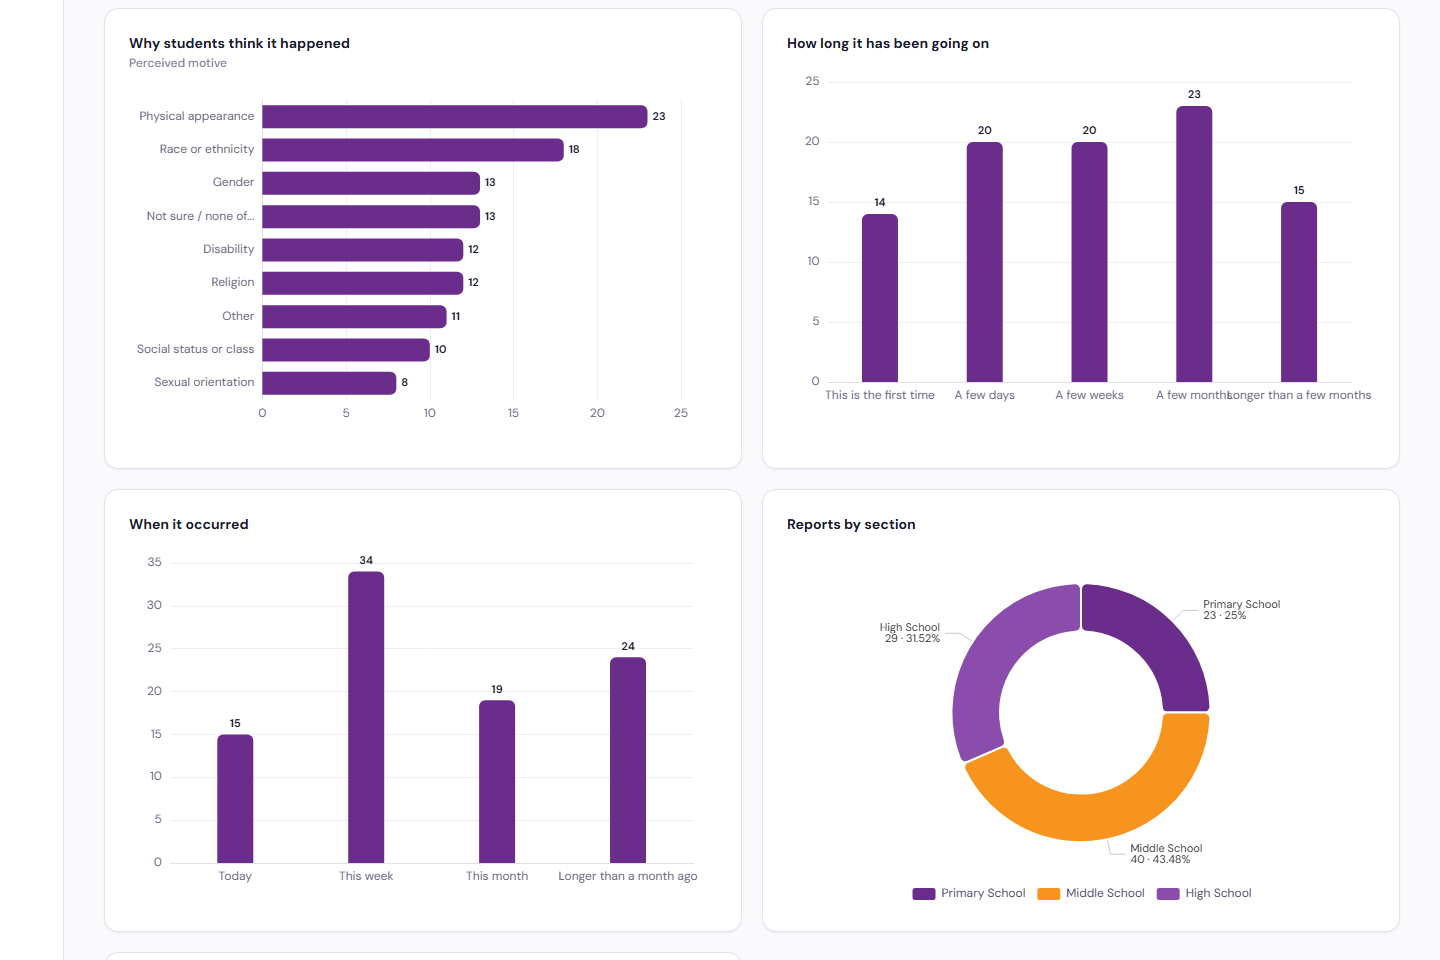Click the 'Reports by section' heading
The image size is (1440, 960).
[x=851, y=524]
